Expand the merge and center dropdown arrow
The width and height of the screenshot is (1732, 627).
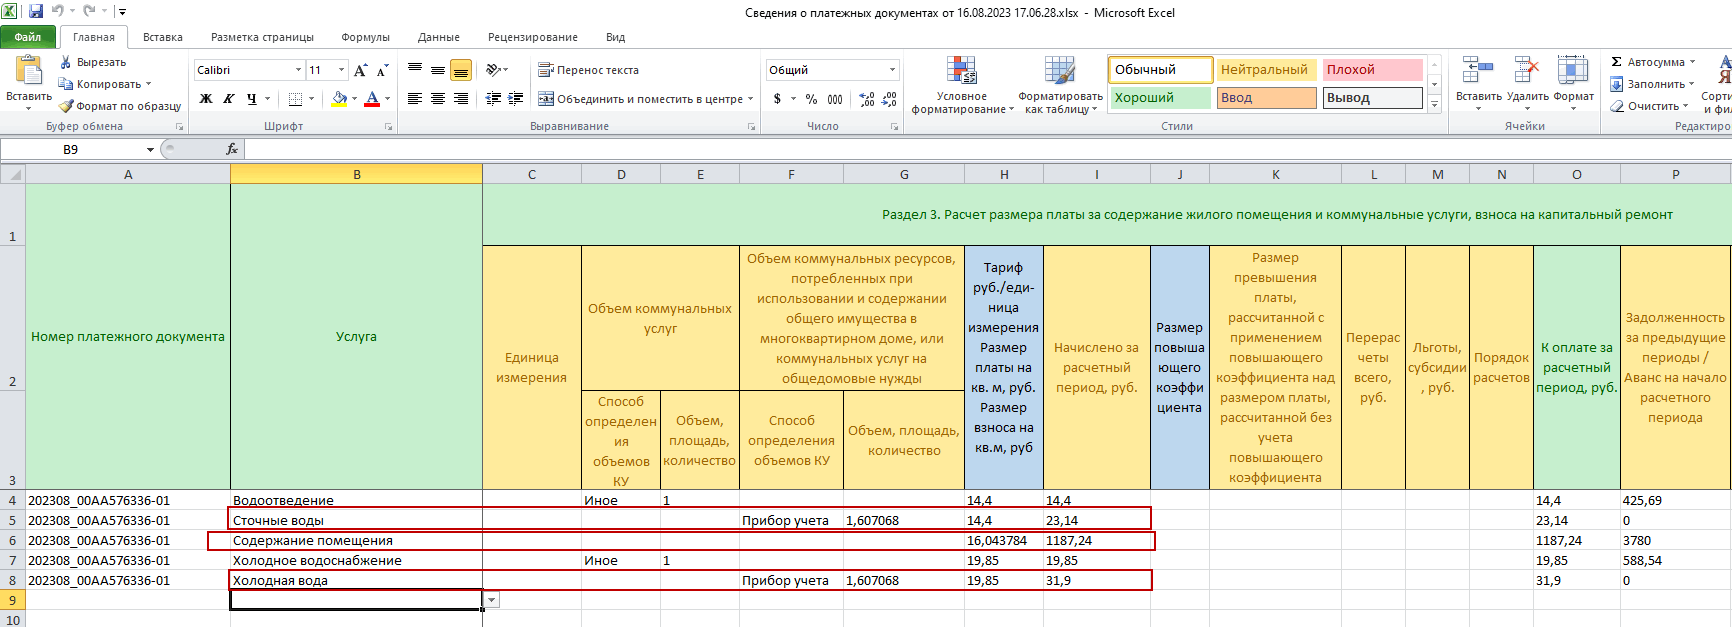[751, 99]
